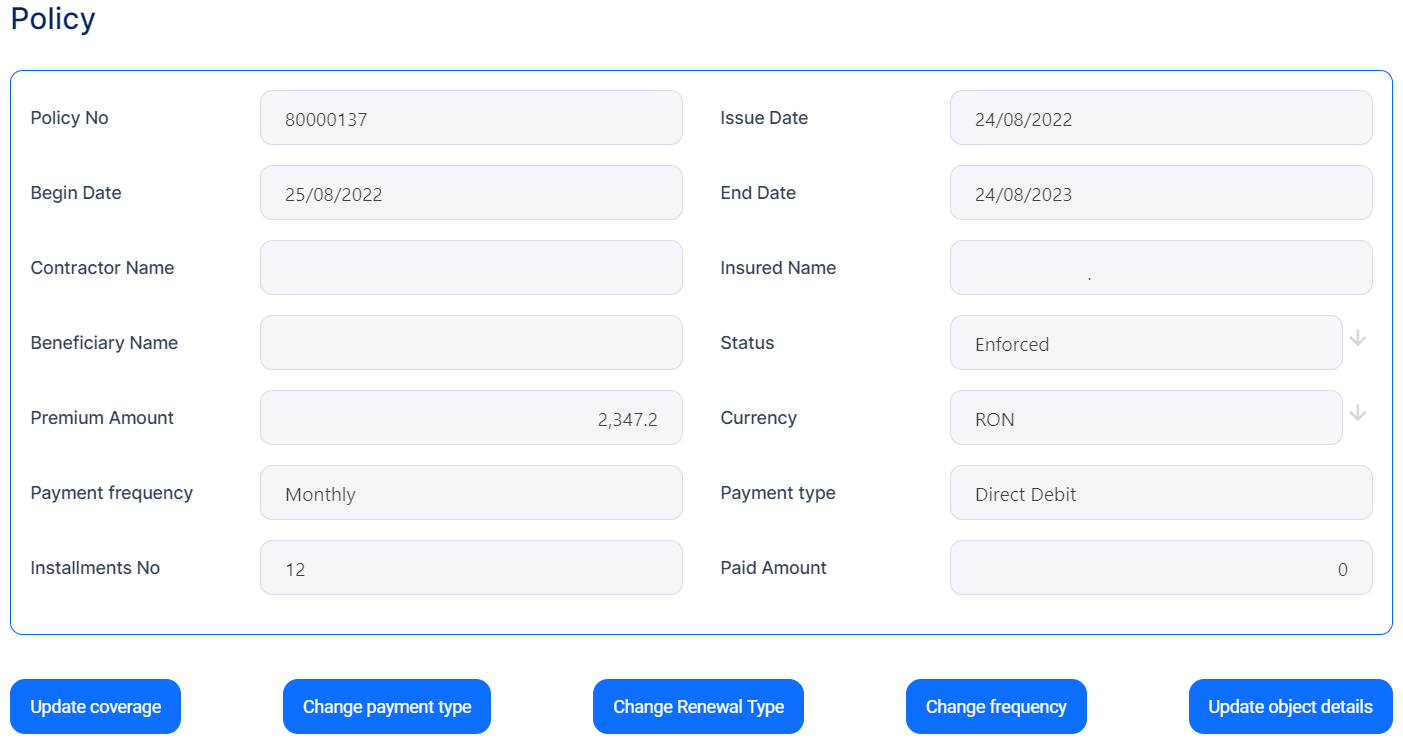This screenshot has height=743, width=1403.
Task: Select the Begin Date field
Action: click(x=471, y=193)
